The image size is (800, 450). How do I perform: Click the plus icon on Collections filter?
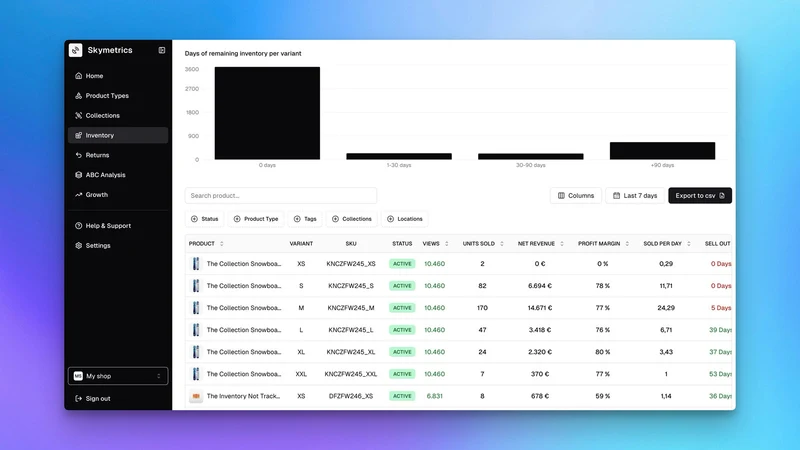tap(335, 219)
